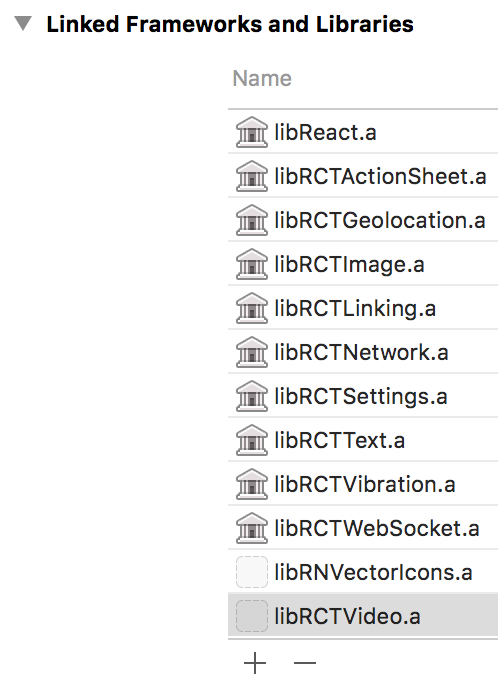Viewport: 498px width, 690px height.
Task: Select the libRCTVibration.a row
Action: pyautogui.click(x=363, y=484)
